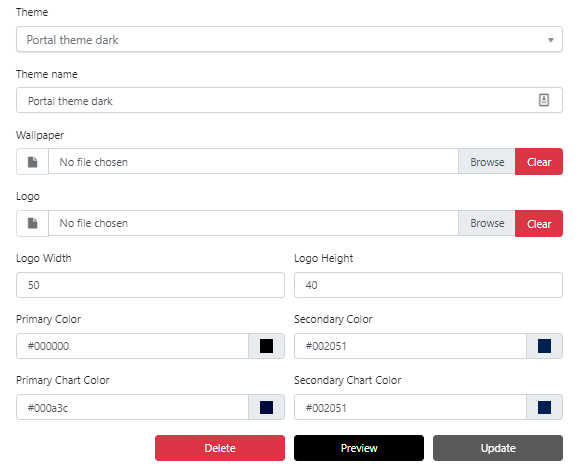Select the Logo Height input
The width and height of the screenshot is (588, 470).
[428, 285]
